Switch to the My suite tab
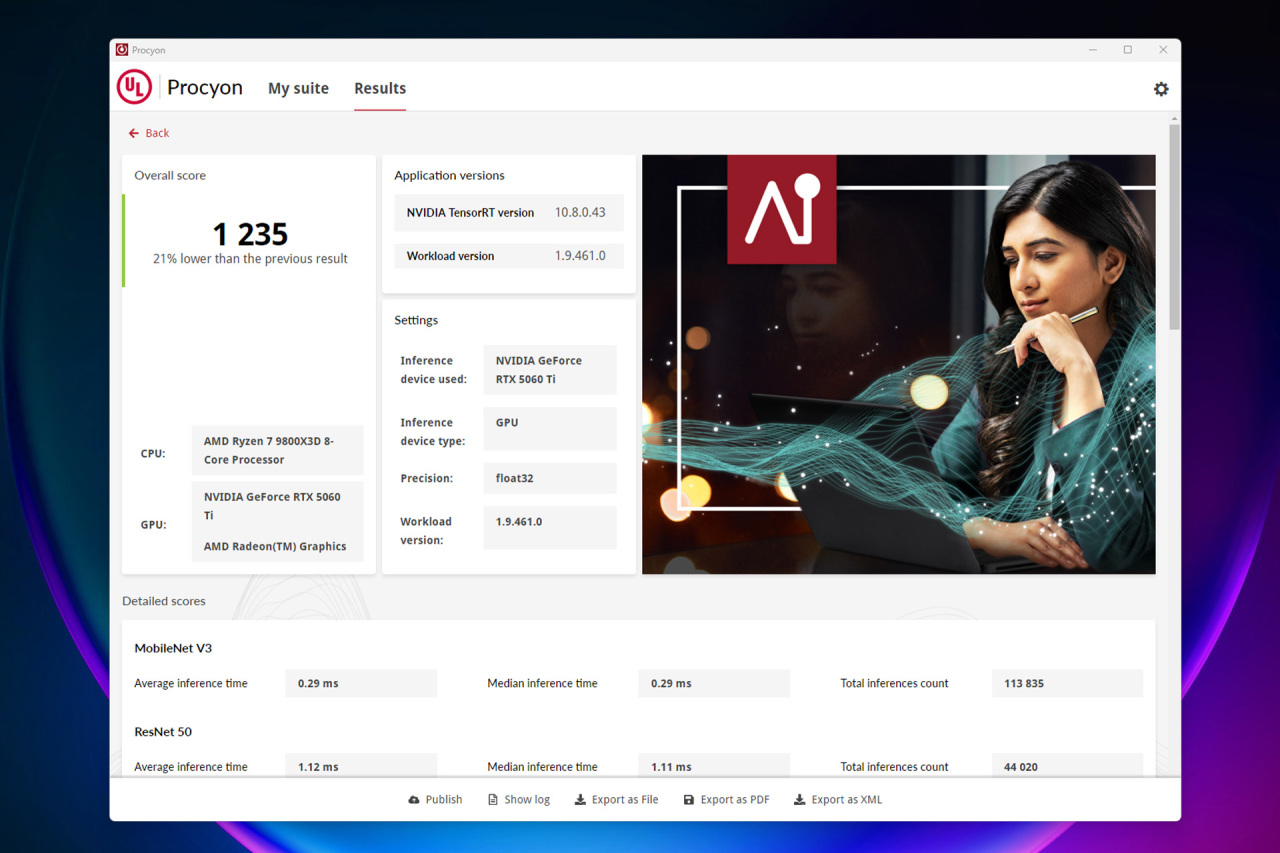Image resolution: width=1280 pixels, height=853 pixels. click(298, 88)
